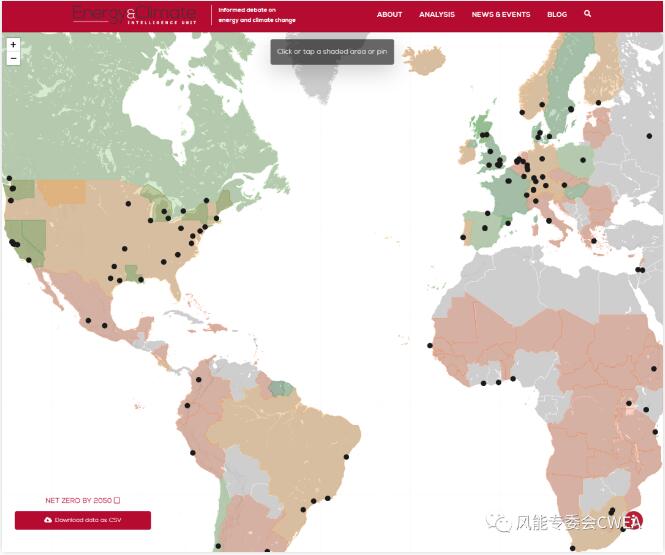Viewport: 665px width, 555px height.
Task: Click the search magnifier icon in header
Action: pyautogui.click(x=587, y=14)
